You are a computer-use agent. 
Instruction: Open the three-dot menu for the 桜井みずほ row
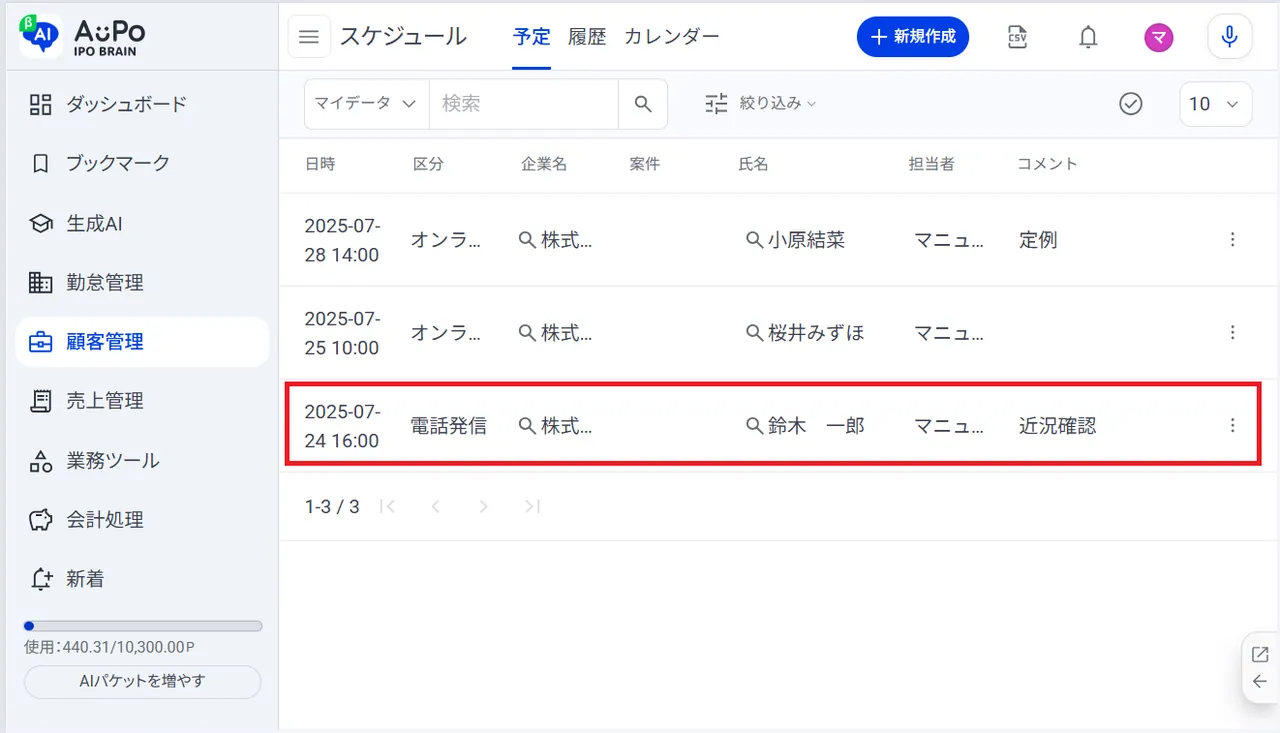tap(1232, 333)
